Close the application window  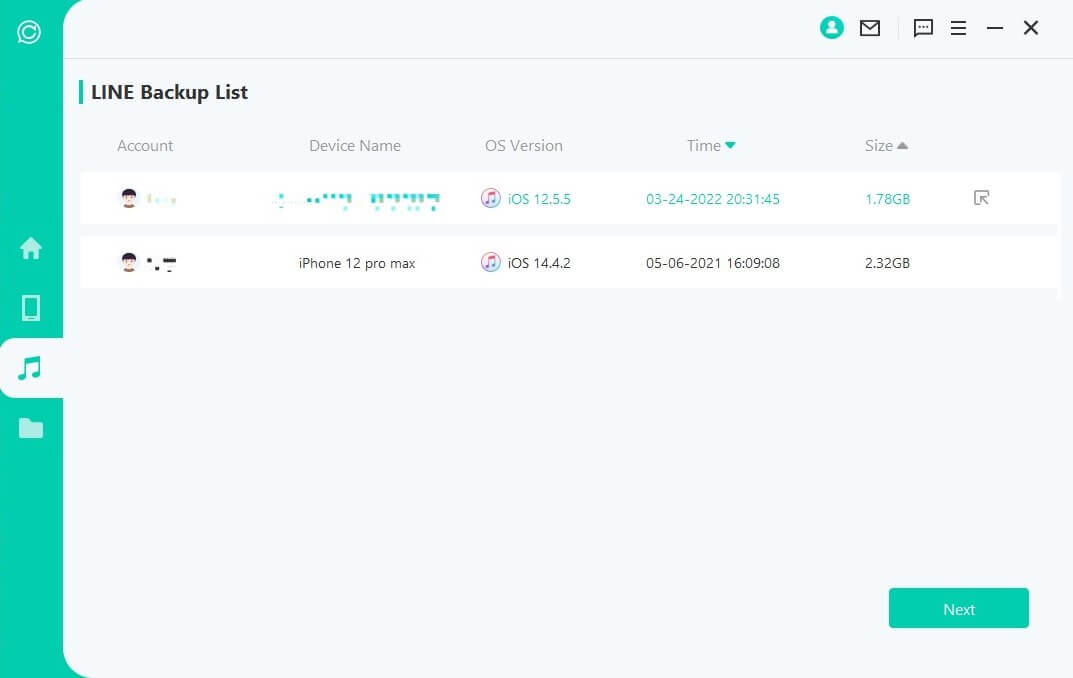pyautogui.click(x=1031, y=28)
